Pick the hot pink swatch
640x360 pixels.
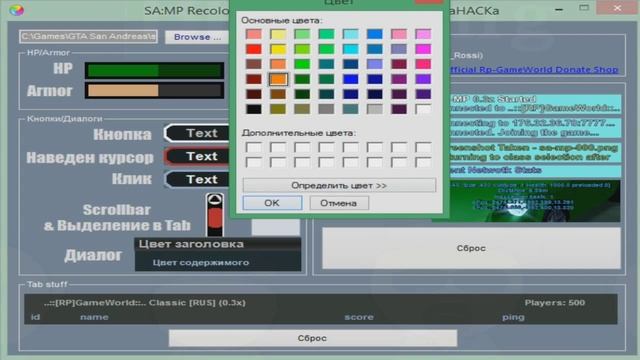point(423,64)
